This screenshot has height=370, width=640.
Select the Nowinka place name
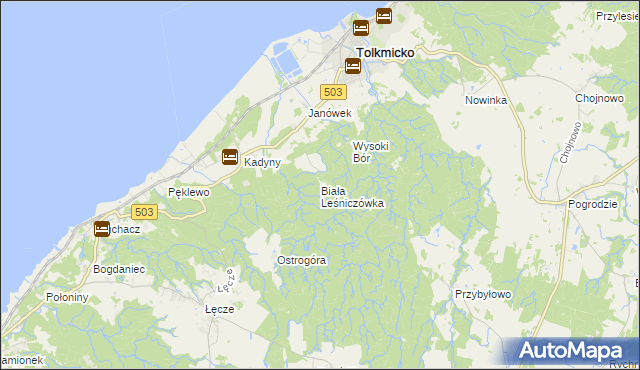[x=486, y=100]
